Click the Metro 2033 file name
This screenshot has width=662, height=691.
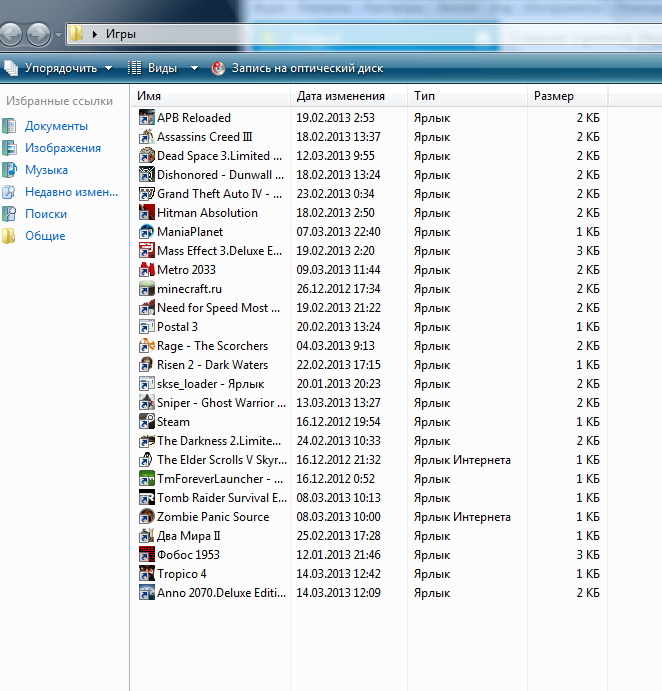[x=186, y=270]
